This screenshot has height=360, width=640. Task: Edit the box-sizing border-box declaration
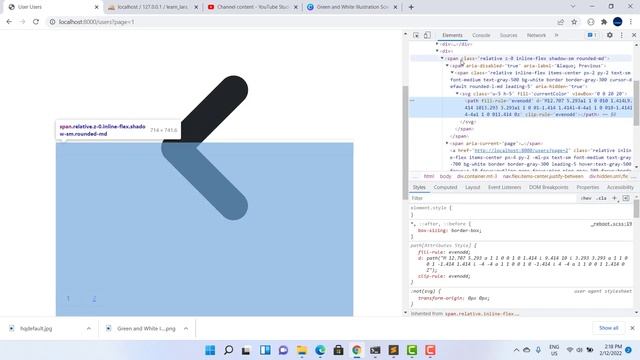450,231
